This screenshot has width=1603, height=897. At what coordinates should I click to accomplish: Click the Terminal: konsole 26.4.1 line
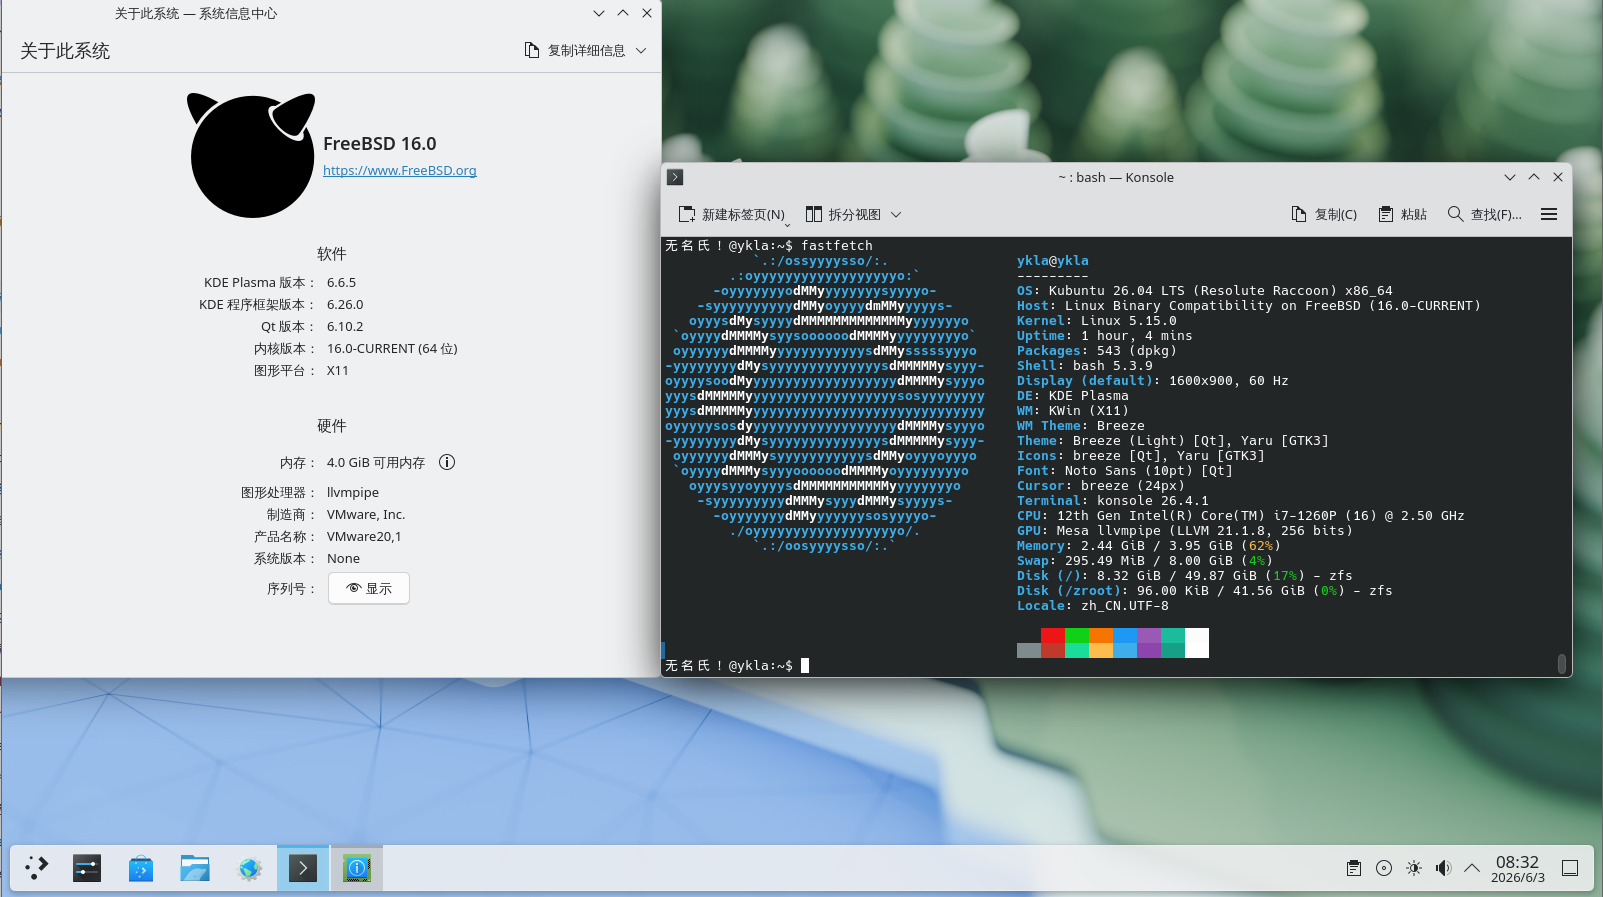pyautogui.click(x=1113, y=501)
